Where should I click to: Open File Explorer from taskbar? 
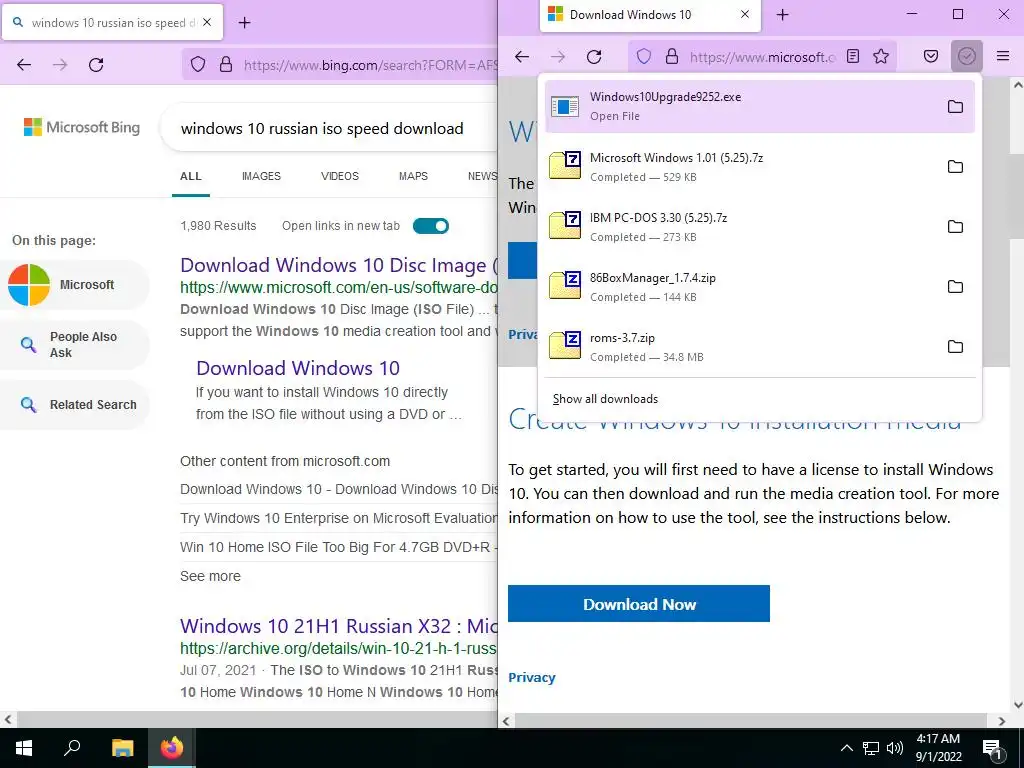coord(122,748)
